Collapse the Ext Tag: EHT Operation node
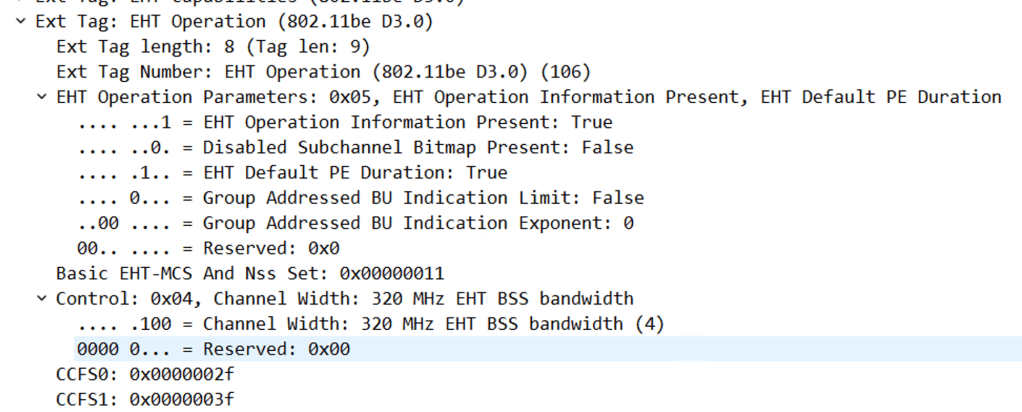1022x412 pixels. [x=21, y=21]
